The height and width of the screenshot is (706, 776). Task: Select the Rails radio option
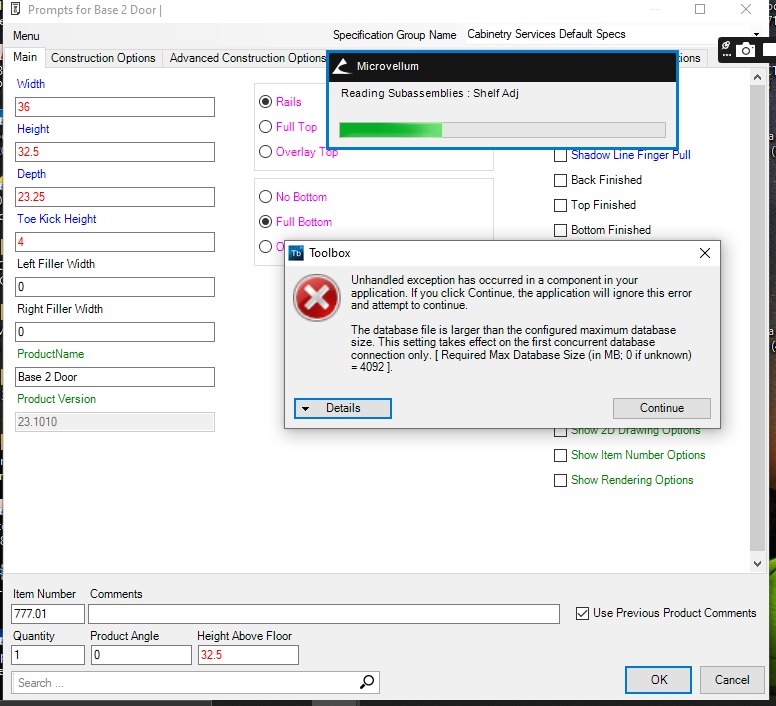[266, 101]
